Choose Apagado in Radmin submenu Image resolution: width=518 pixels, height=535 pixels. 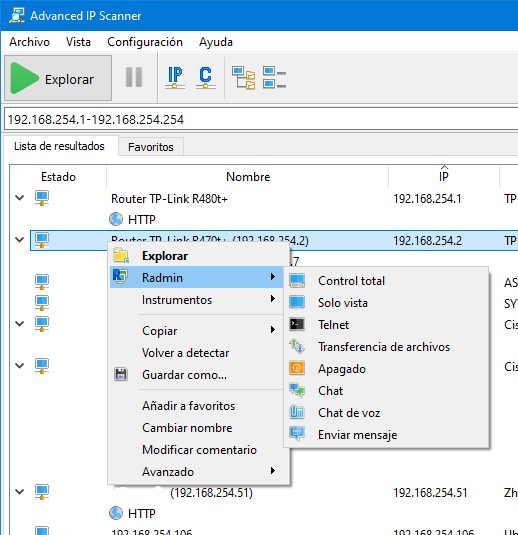(x=386, y=369)
